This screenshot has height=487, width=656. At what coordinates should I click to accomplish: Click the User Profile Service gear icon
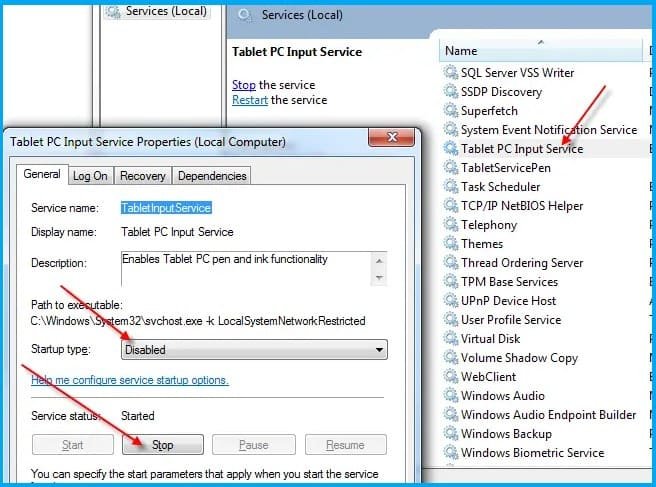451,319
